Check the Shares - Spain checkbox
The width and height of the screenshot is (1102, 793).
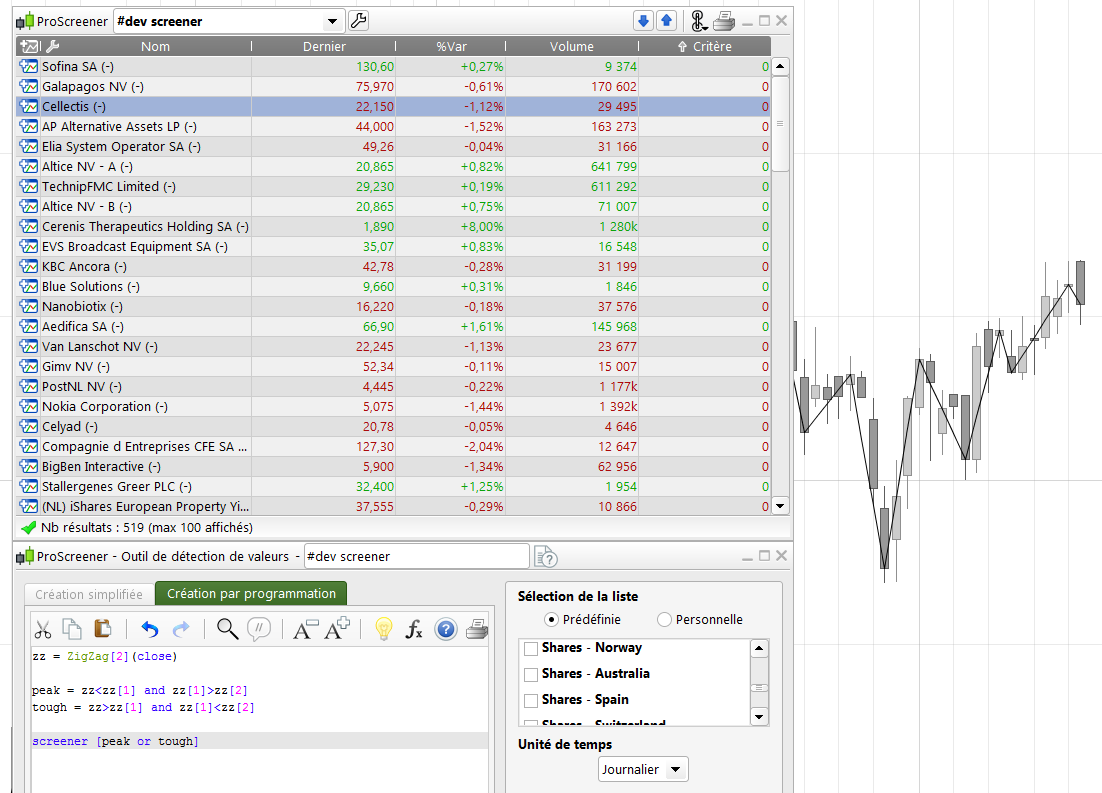[531, 700]
